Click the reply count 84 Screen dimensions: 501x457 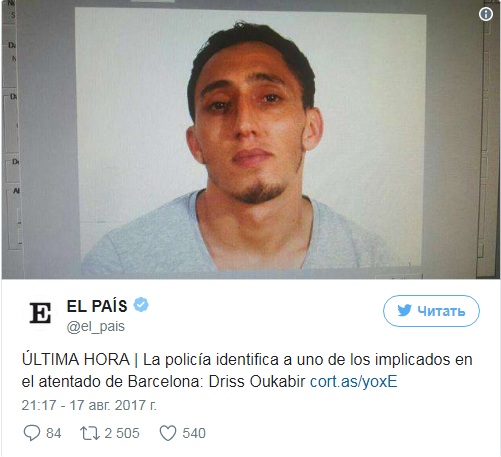point(54,433)
